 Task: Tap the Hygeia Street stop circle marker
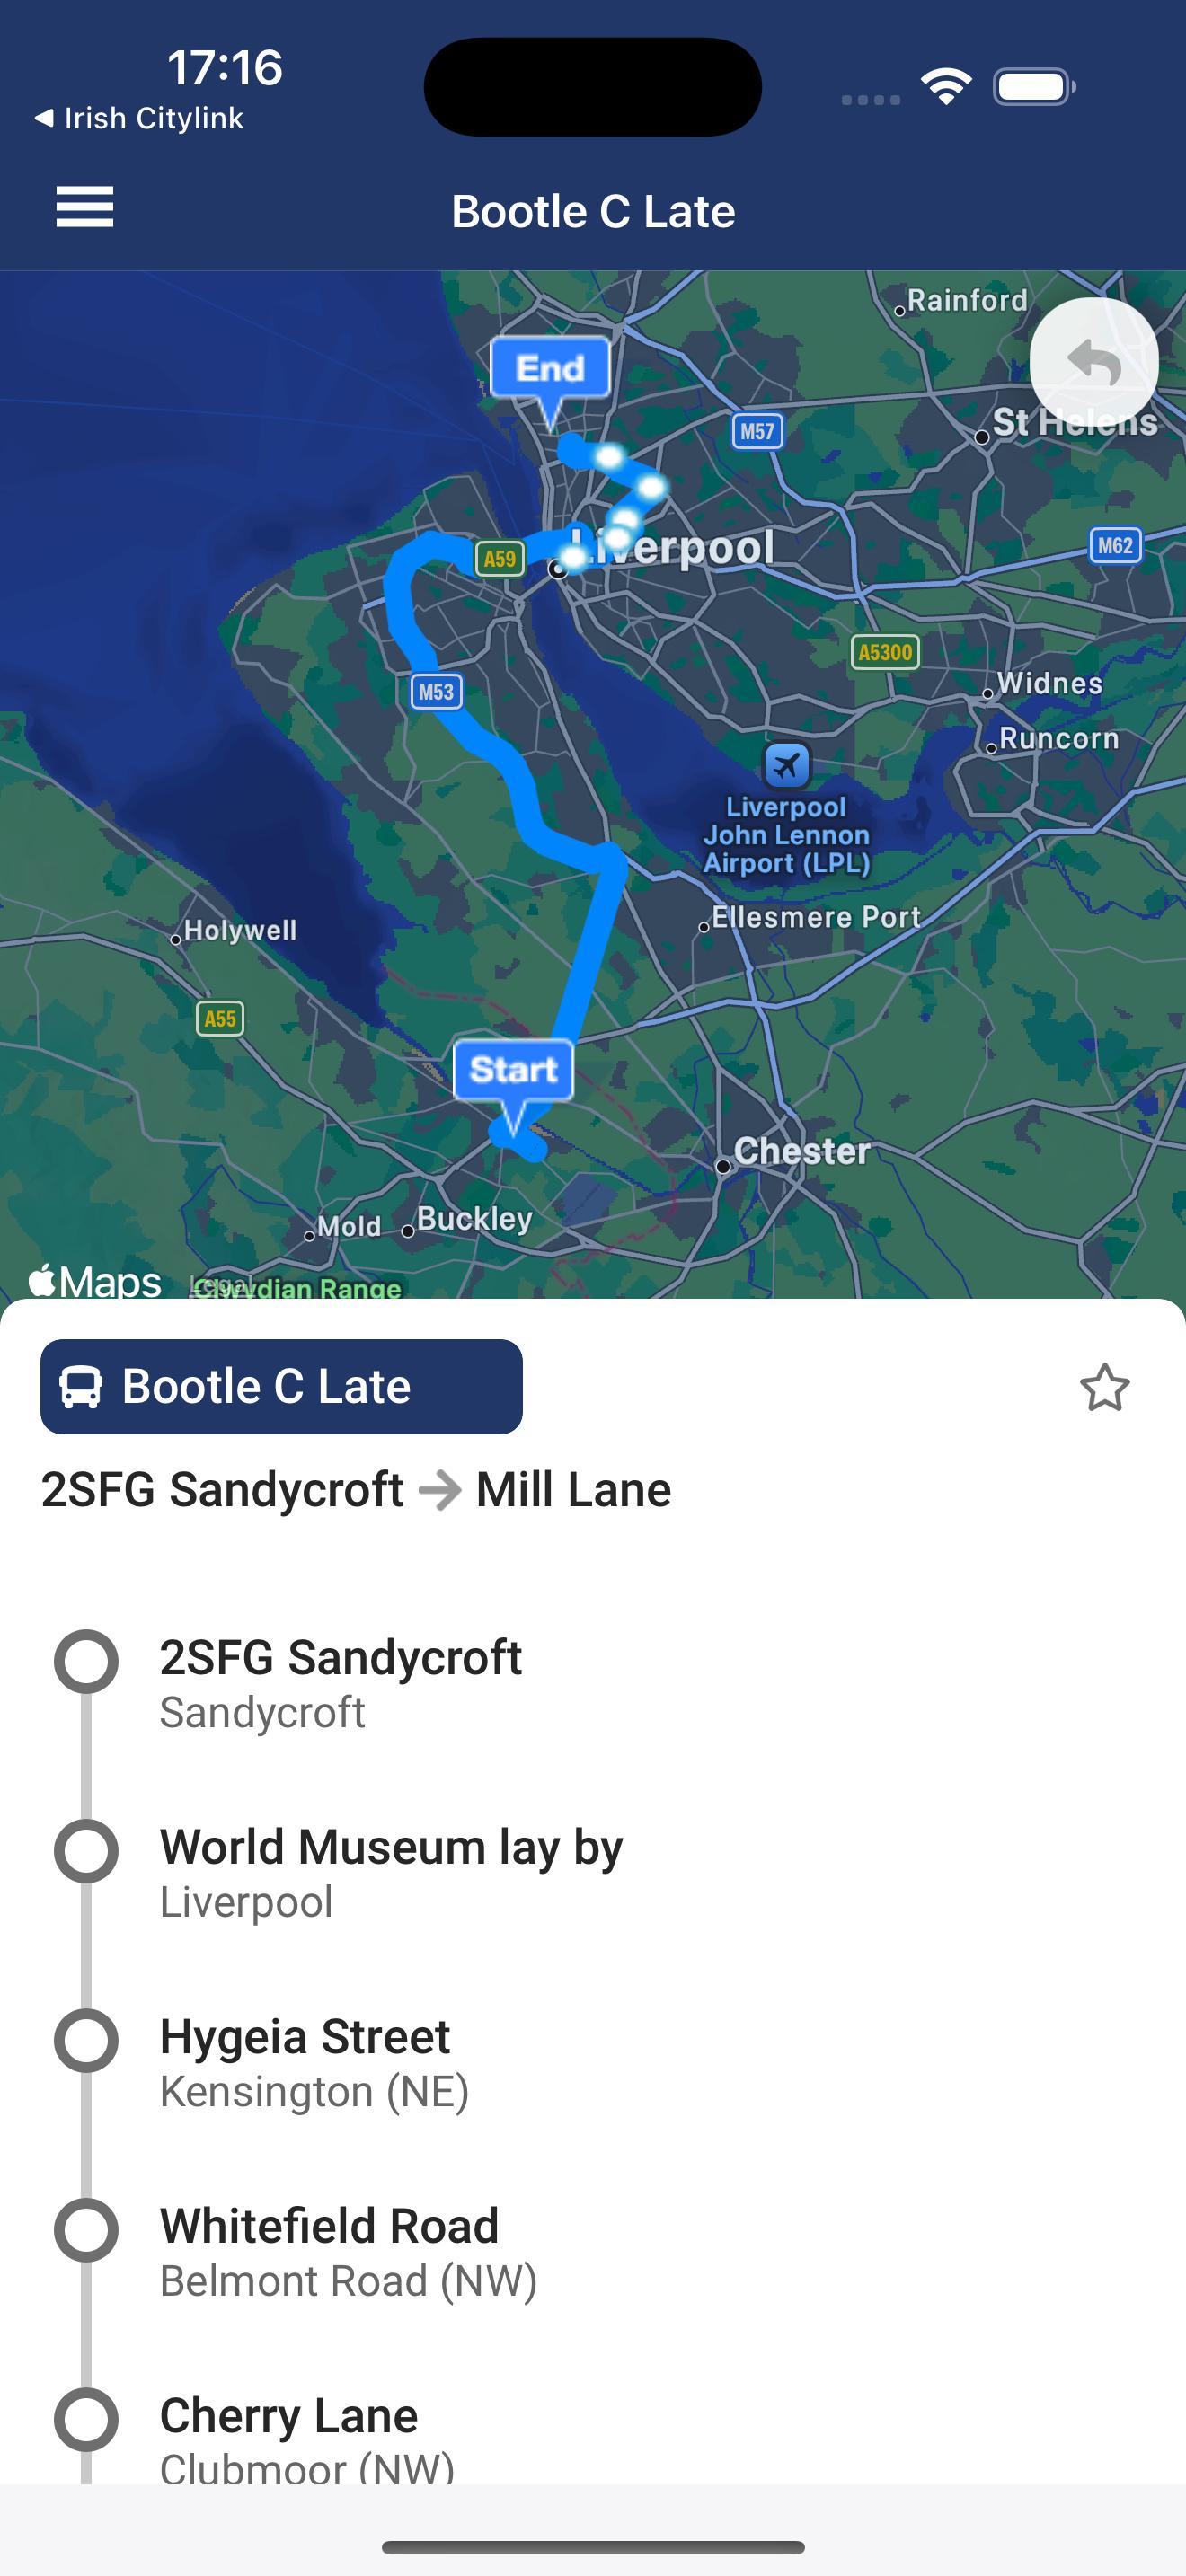coord(86,2041)
